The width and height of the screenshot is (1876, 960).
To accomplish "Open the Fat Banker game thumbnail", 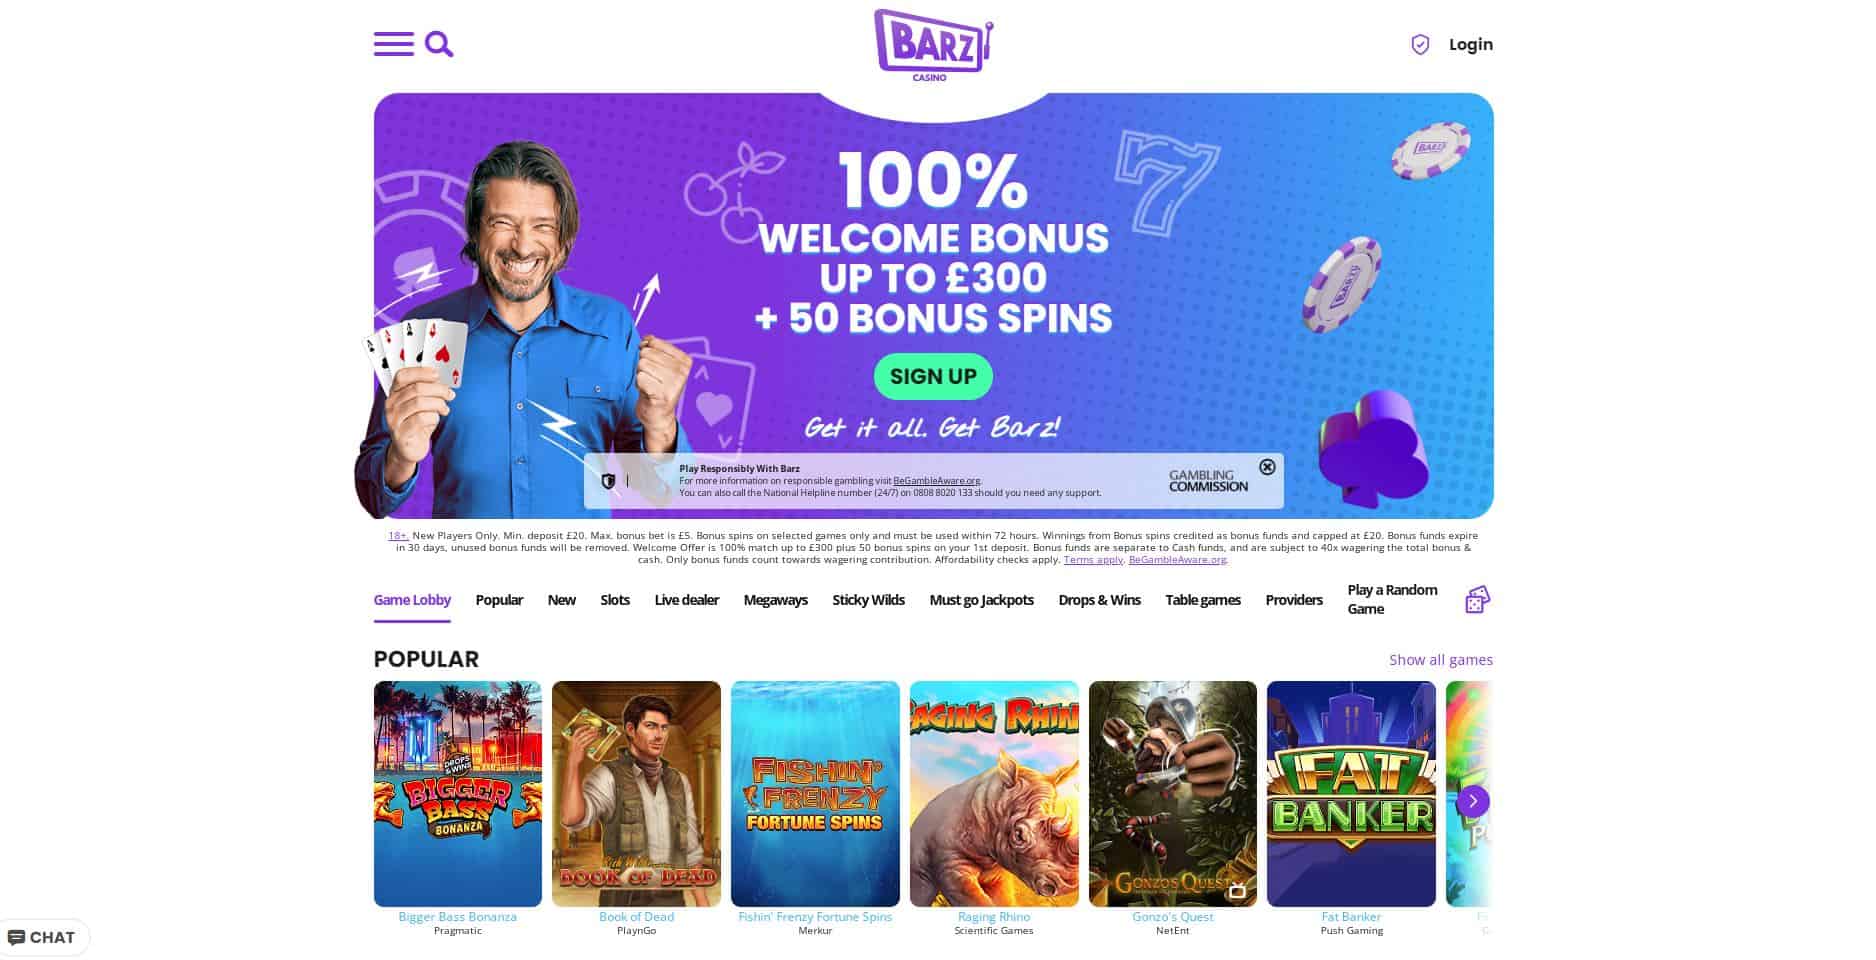I will (1351, 794).
